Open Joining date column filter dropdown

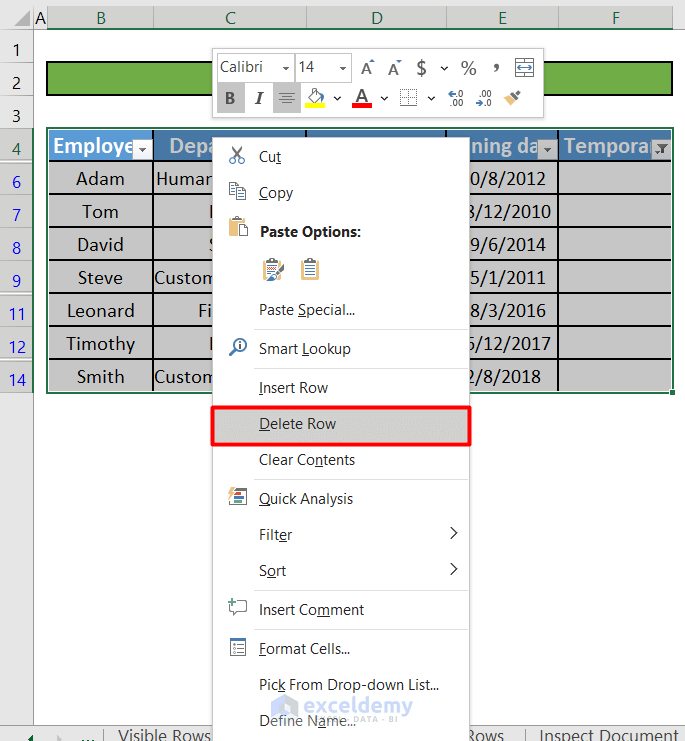tap(548, 149)
